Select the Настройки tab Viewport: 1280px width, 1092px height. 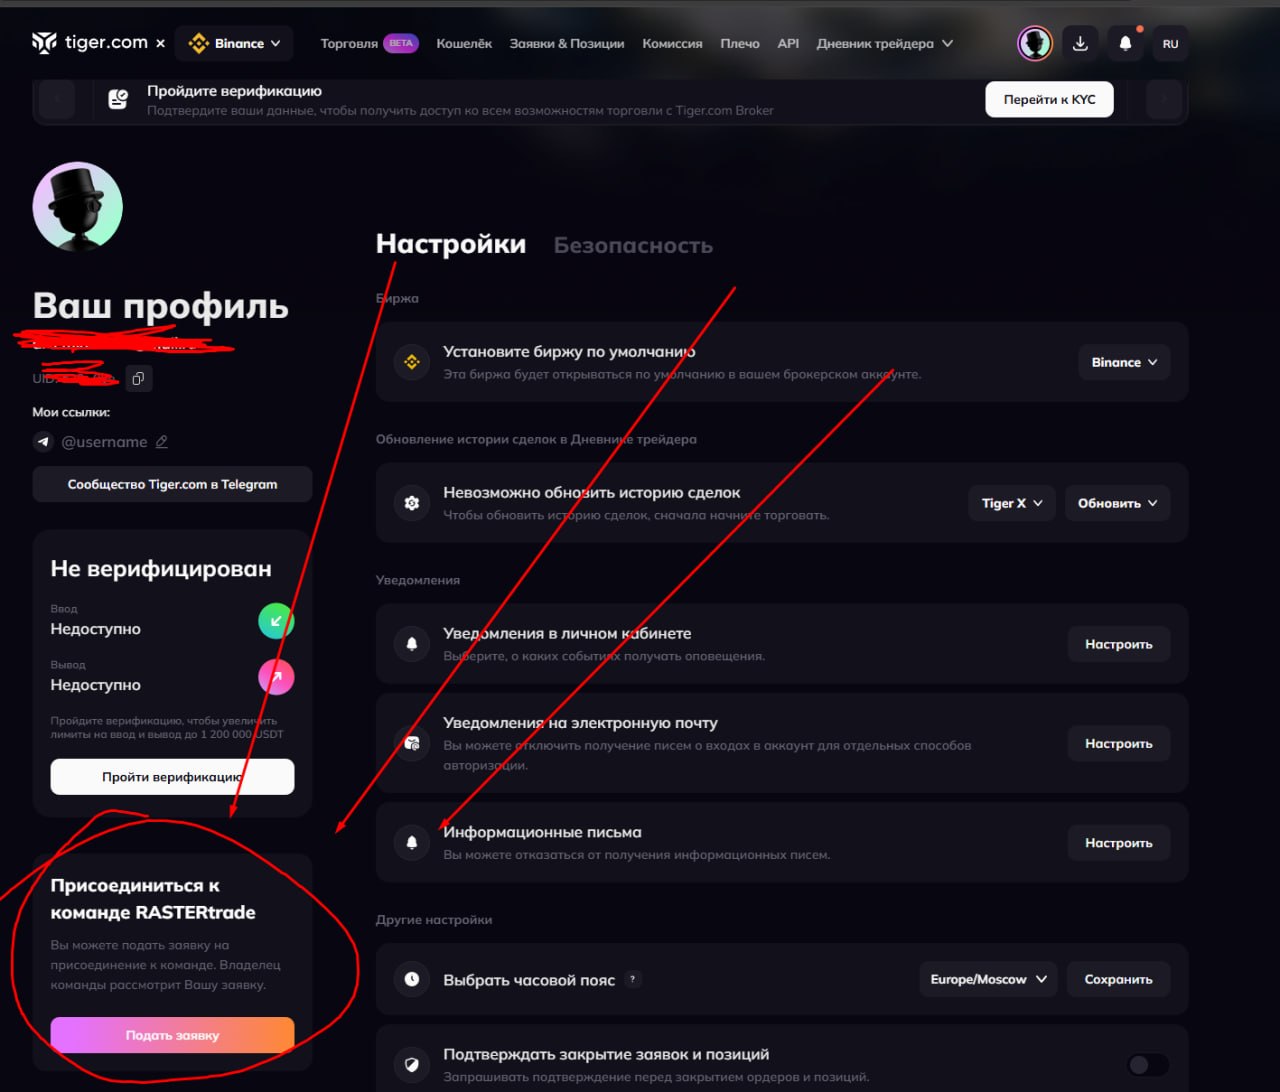pyautogui.click(x=451, y=244)
